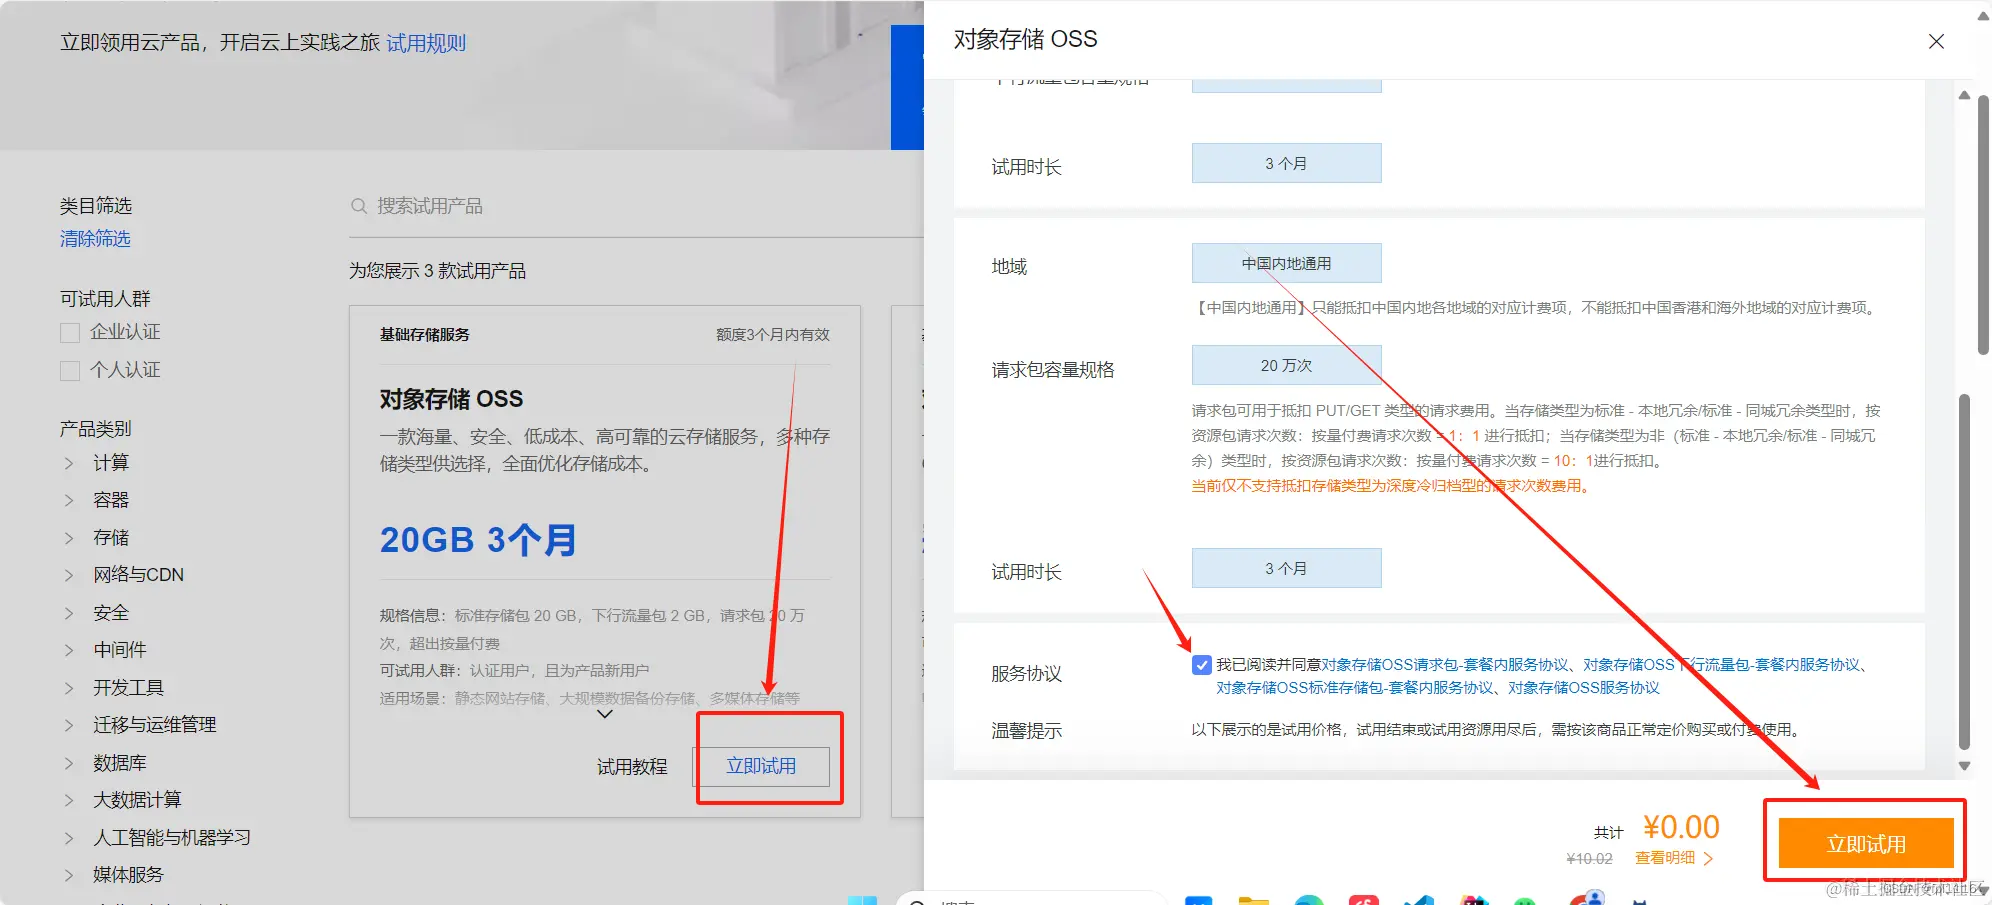The width and height of the screenshot is (1992, 905).
Task: Expand the 计算 category
Action: (x=69, y=463)
